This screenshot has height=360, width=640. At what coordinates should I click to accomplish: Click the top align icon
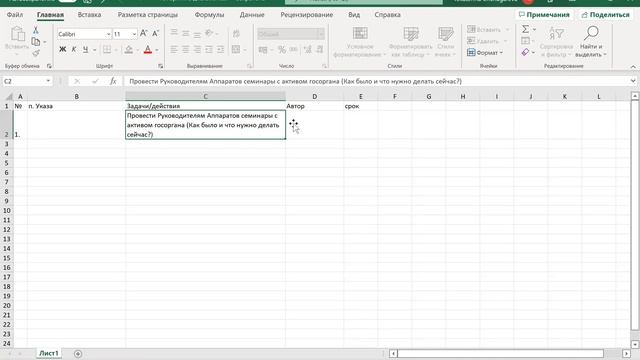click(x=174, y=34)
